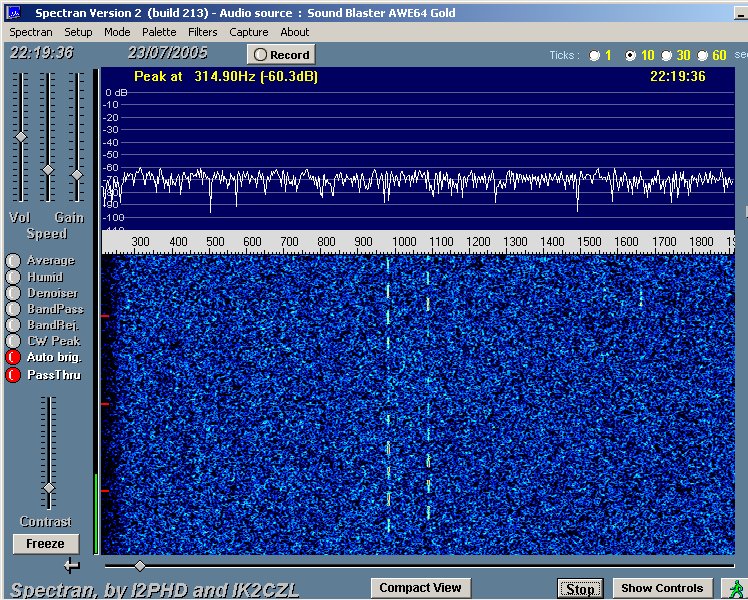Toggle the Average filter indicator
The width and height of the screenshot is (748, 600).
pos(13,261)
